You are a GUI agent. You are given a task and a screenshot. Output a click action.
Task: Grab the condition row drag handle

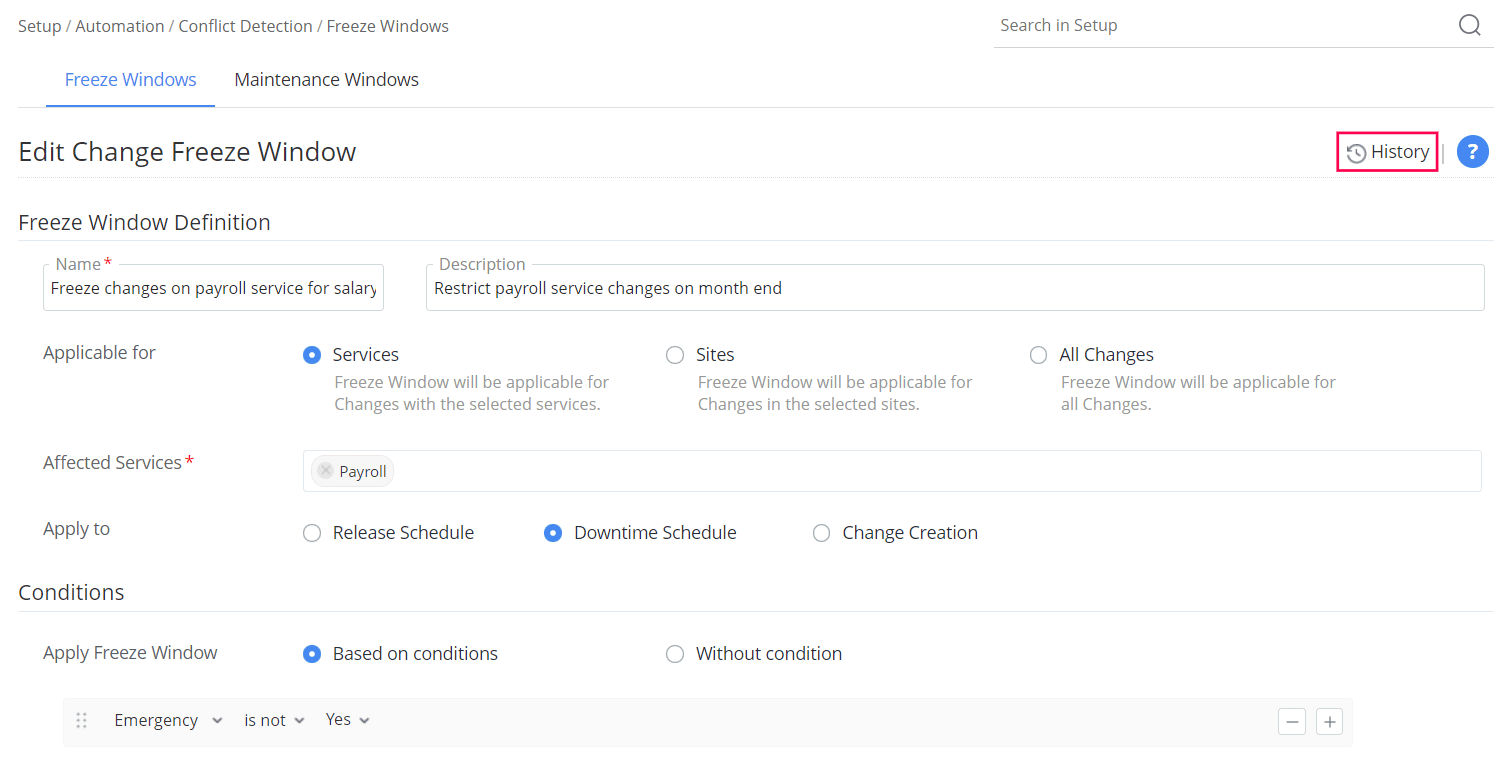click(82, 720)
